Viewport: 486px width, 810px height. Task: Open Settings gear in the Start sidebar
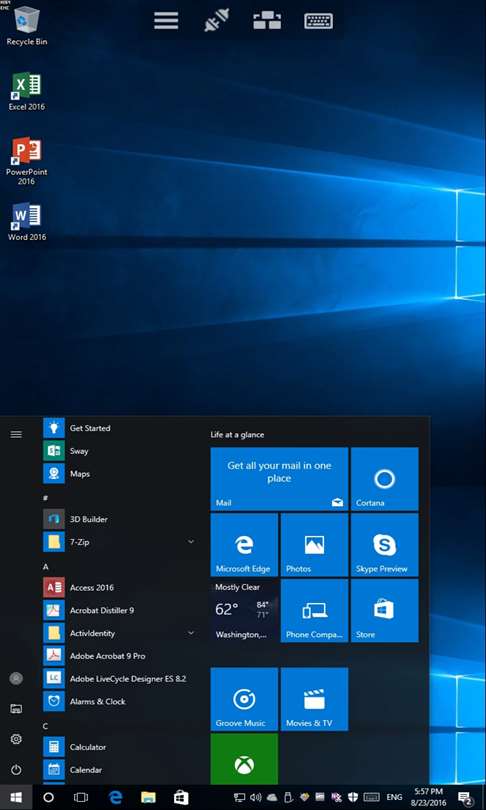16,739
